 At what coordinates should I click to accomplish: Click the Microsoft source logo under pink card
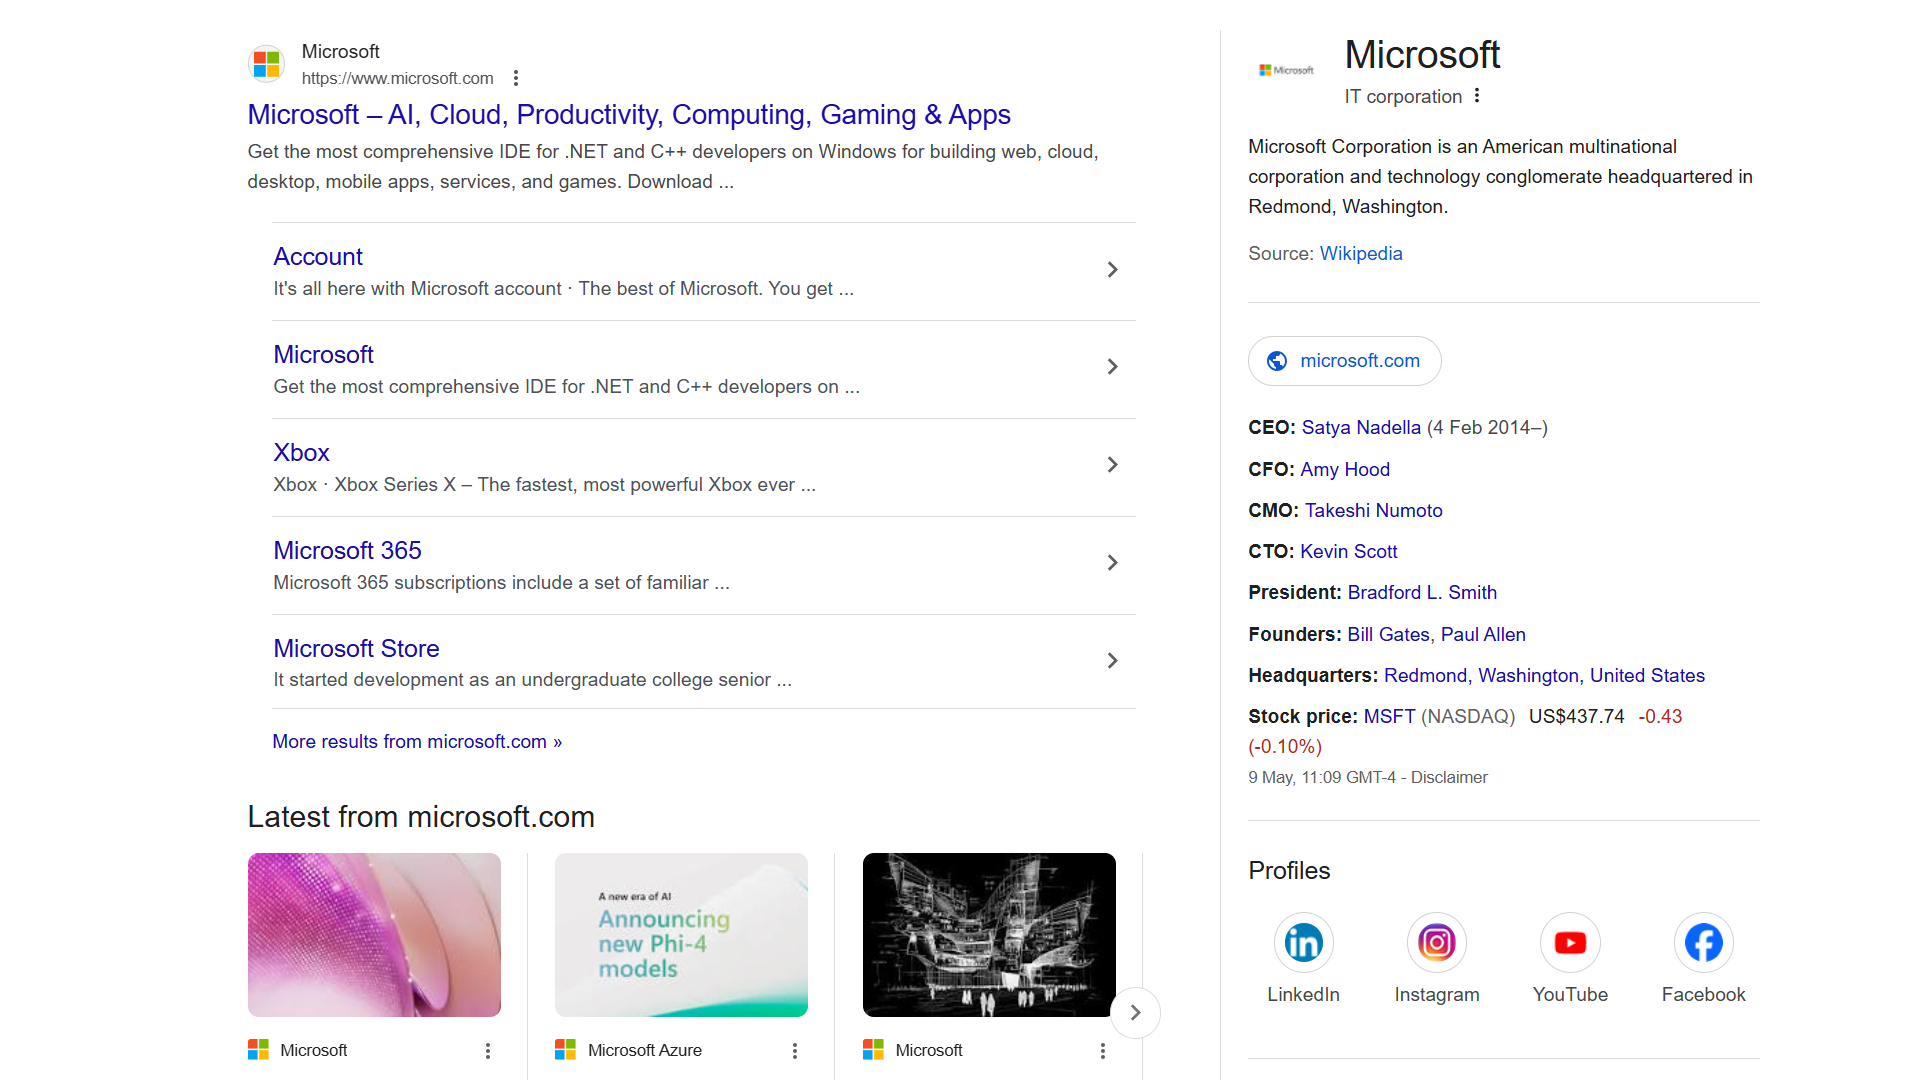coord(258,1050)
